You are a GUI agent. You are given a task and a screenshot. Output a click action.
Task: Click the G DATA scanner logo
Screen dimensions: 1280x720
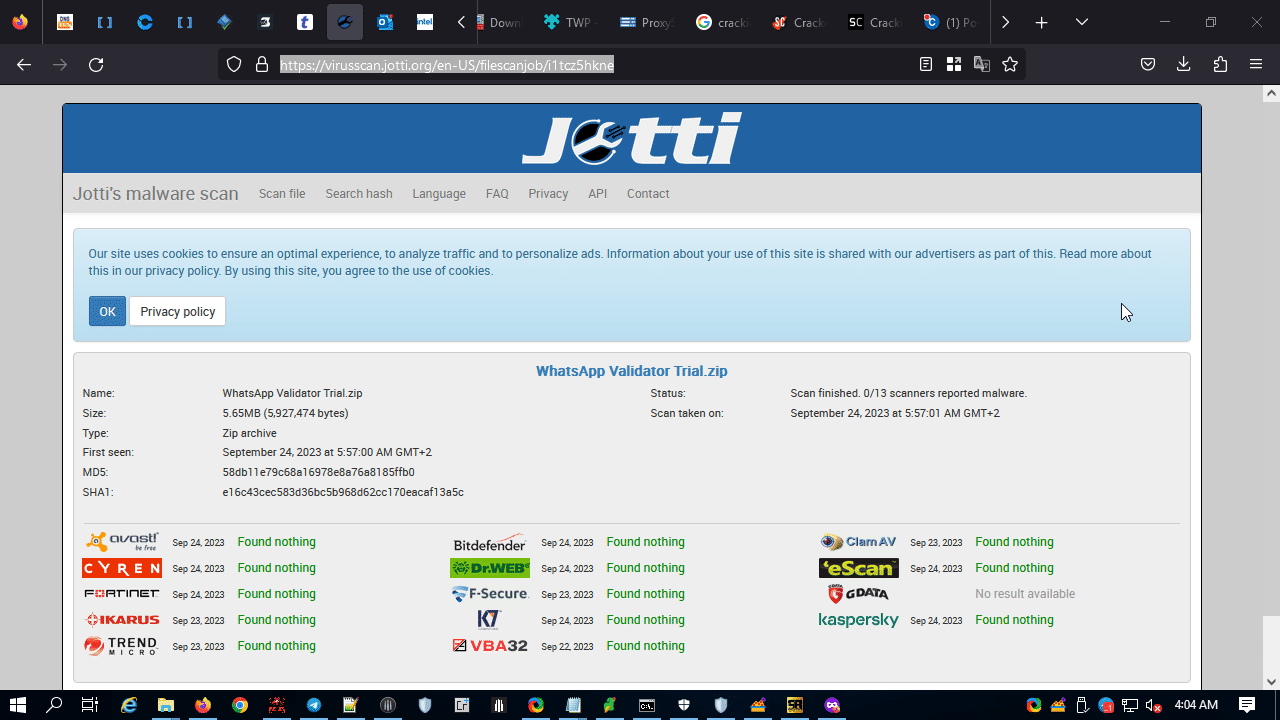pyautogui.click(x=859, y=594)
